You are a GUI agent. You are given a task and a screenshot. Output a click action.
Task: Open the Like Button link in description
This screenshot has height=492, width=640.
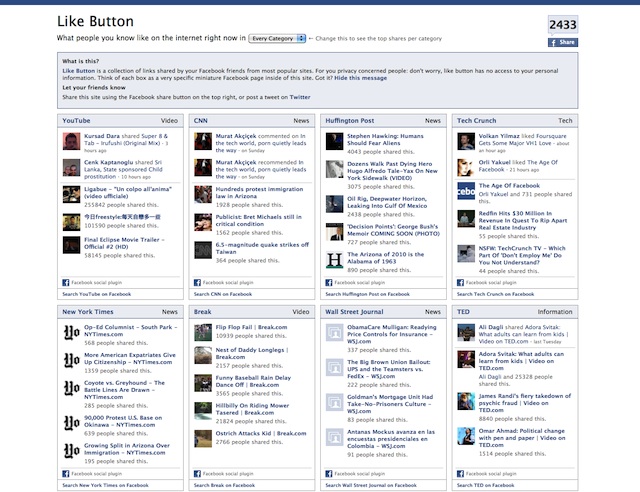(78, 71)
